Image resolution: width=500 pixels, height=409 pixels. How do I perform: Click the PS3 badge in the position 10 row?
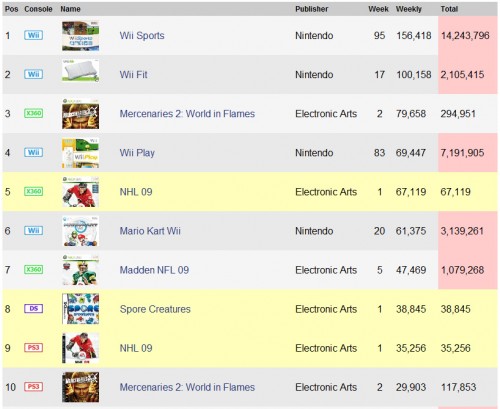tap(33, 387)
